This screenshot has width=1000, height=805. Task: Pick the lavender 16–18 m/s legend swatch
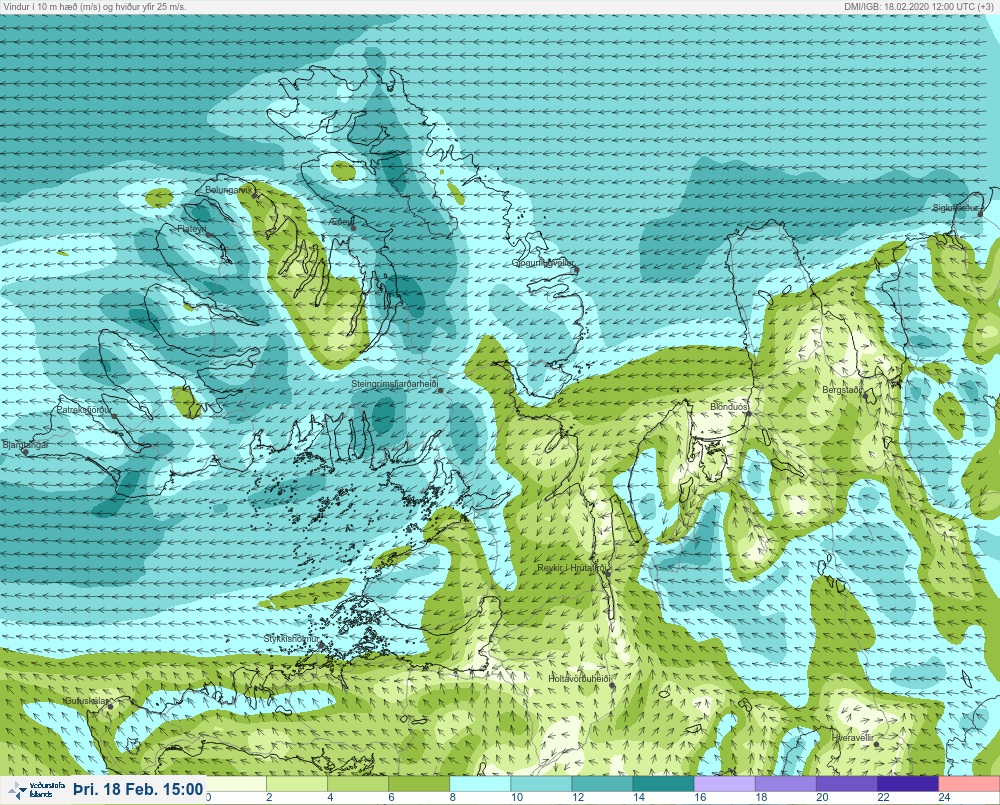click(725, 783)
